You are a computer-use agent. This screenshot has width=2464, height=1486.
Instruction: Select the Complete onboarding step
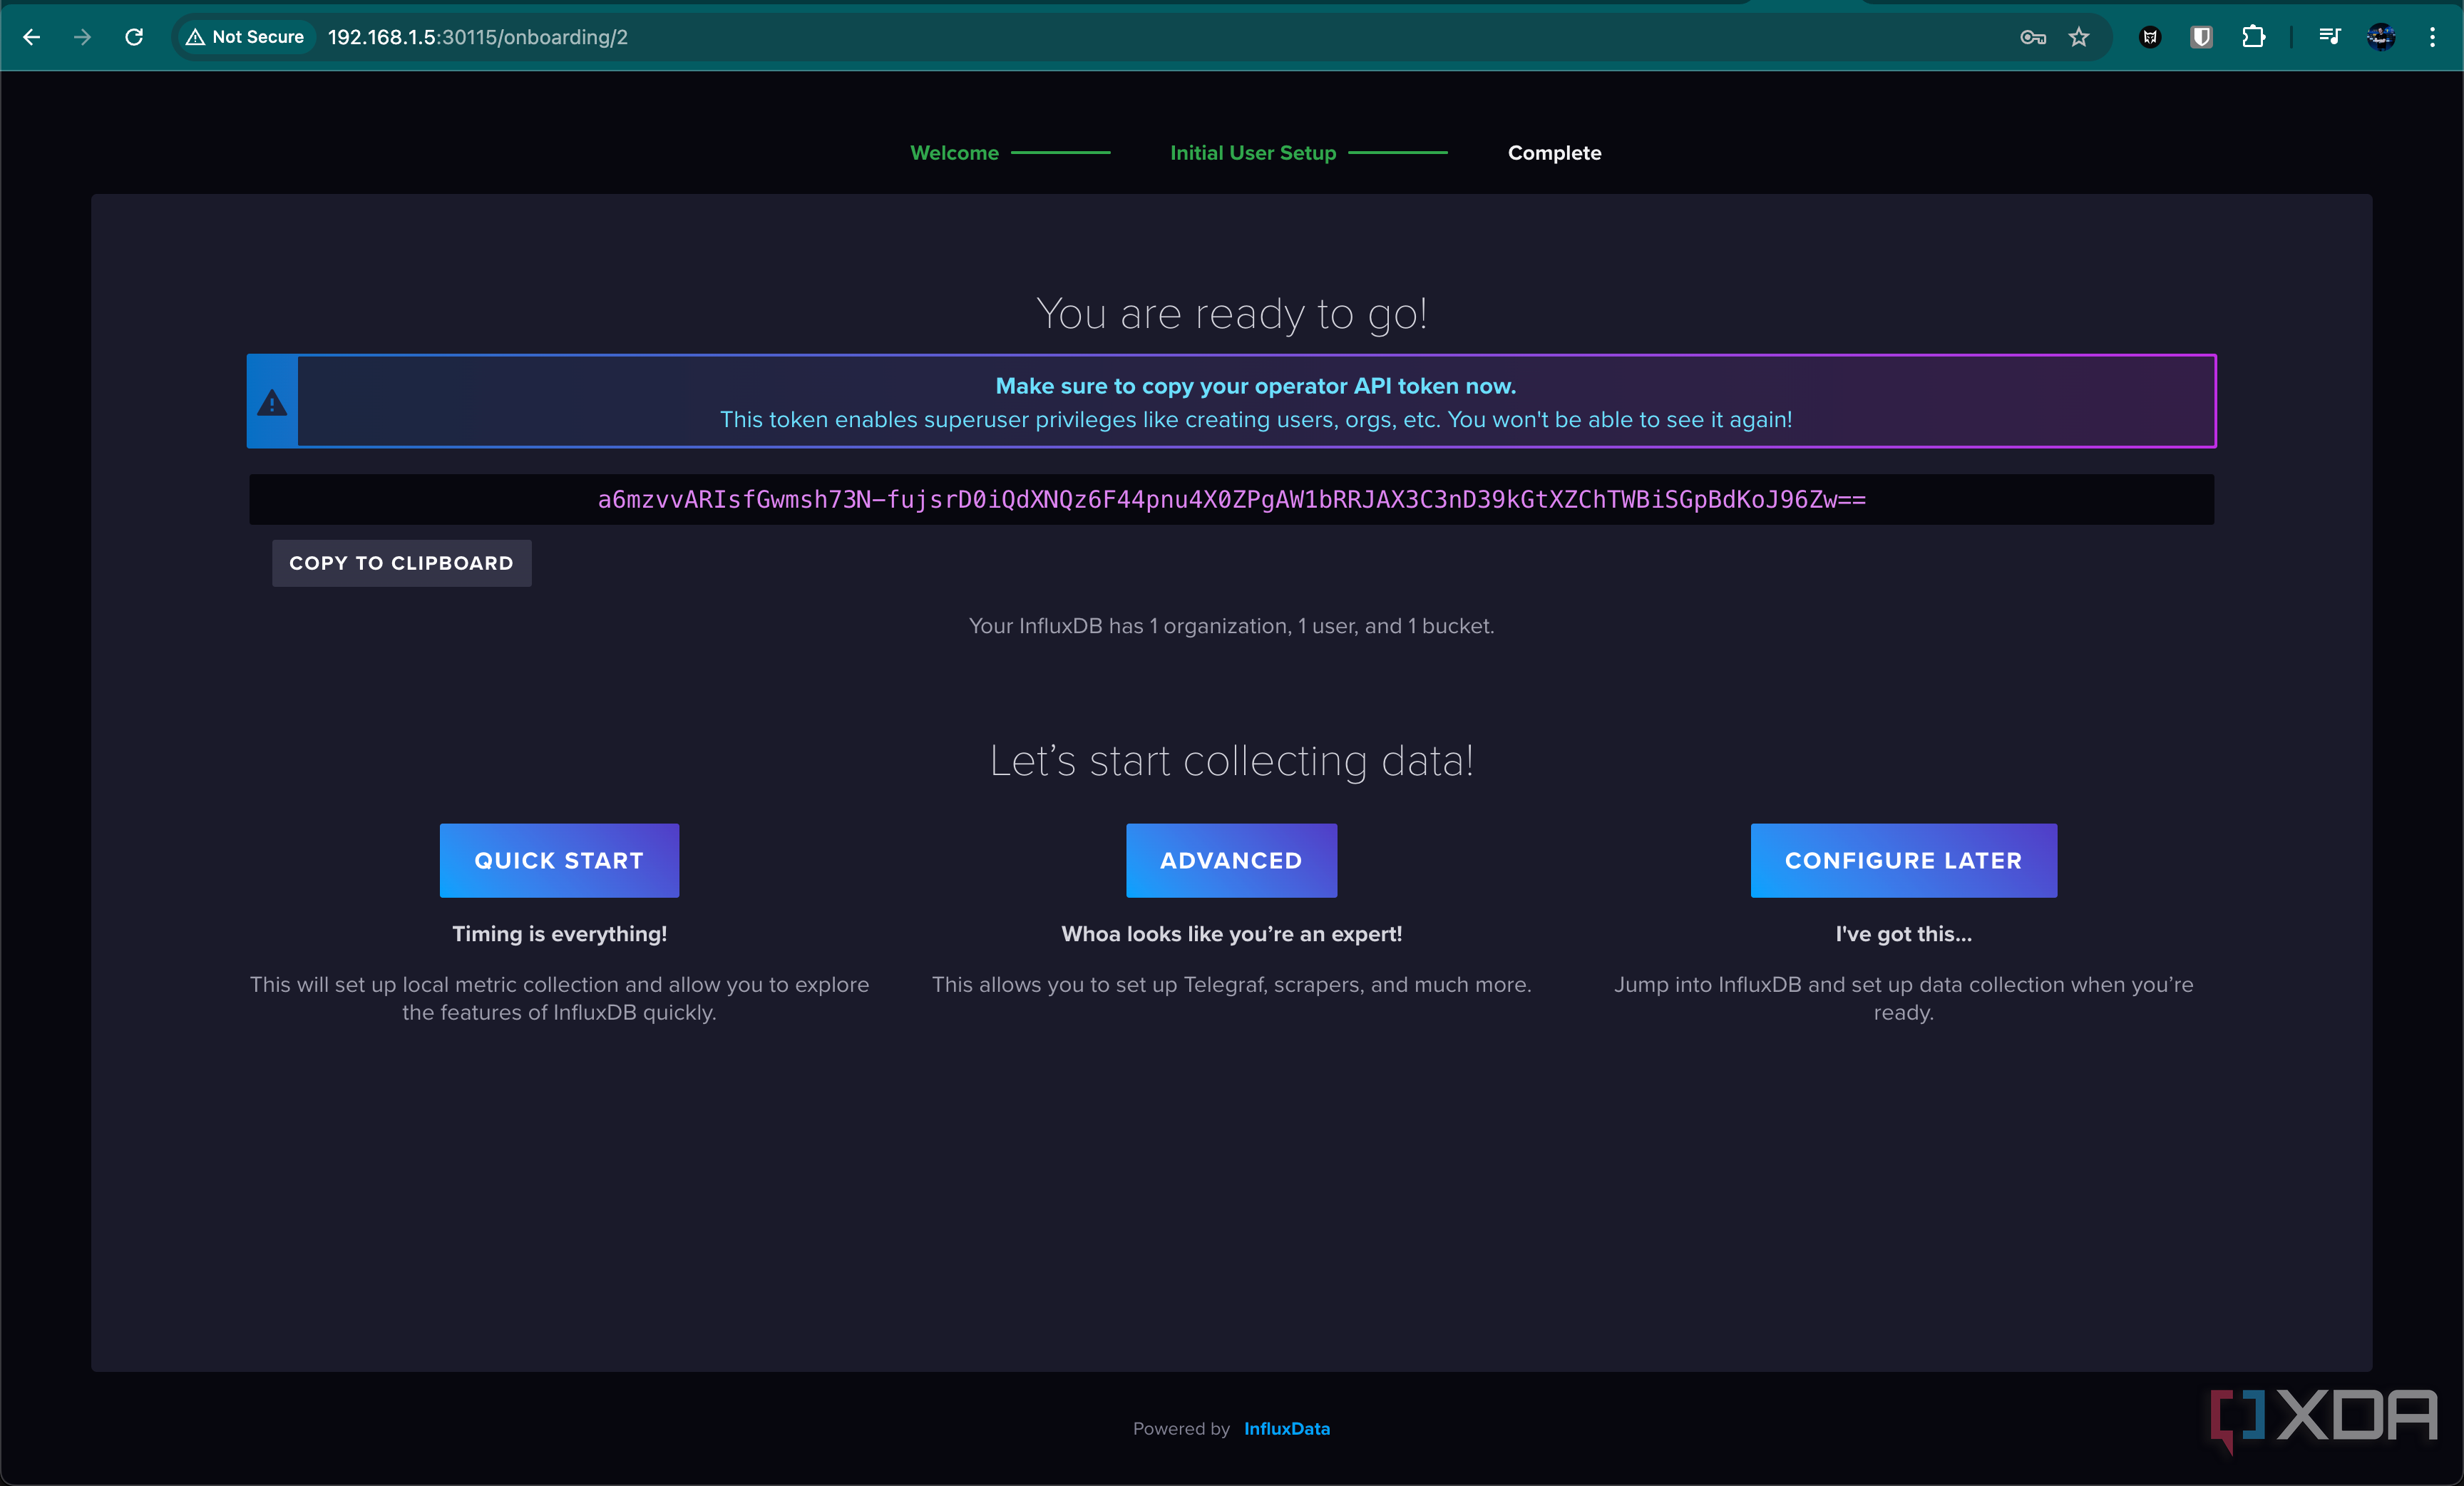[x=1554, y=153]
